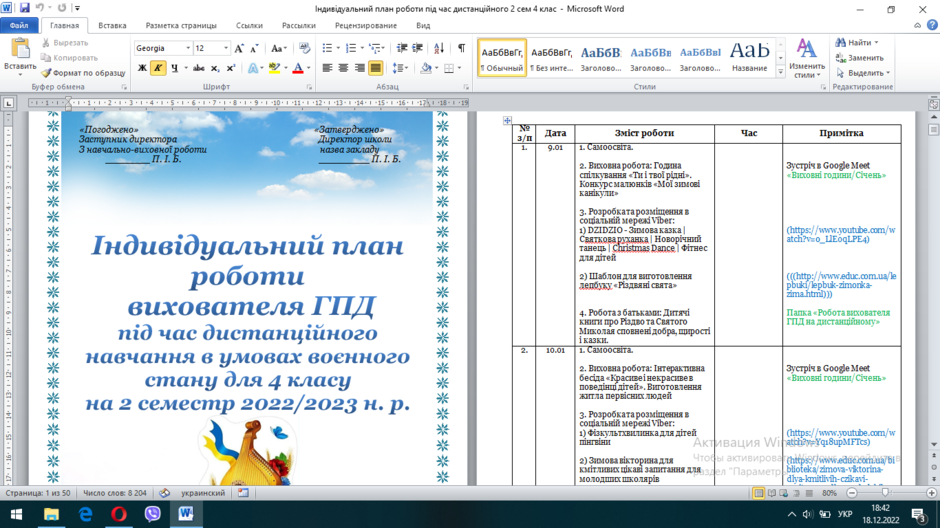Open the Text Effects glowing A icon
940x528 pixels.
pos(253,68)
